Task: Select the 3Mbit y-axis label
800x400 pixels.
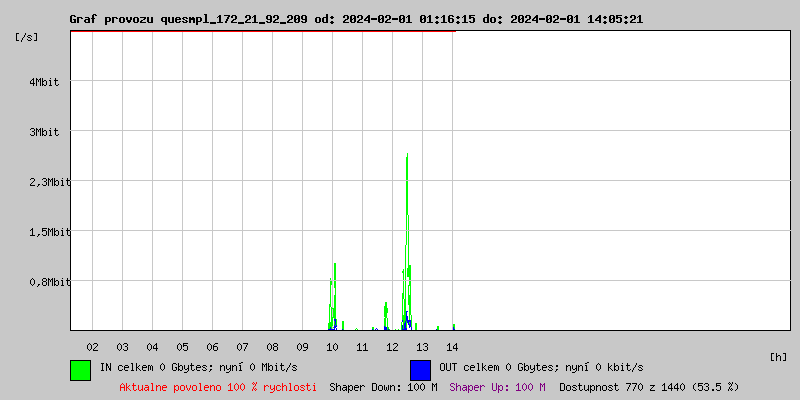Action: click(45, 132)
